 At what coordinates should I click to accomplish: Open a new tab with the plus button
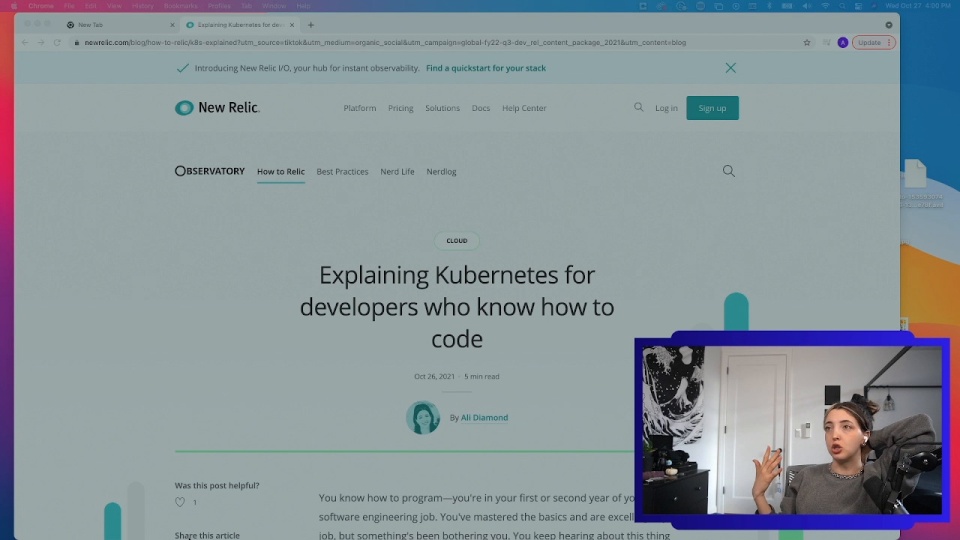(x=311, y=25)
